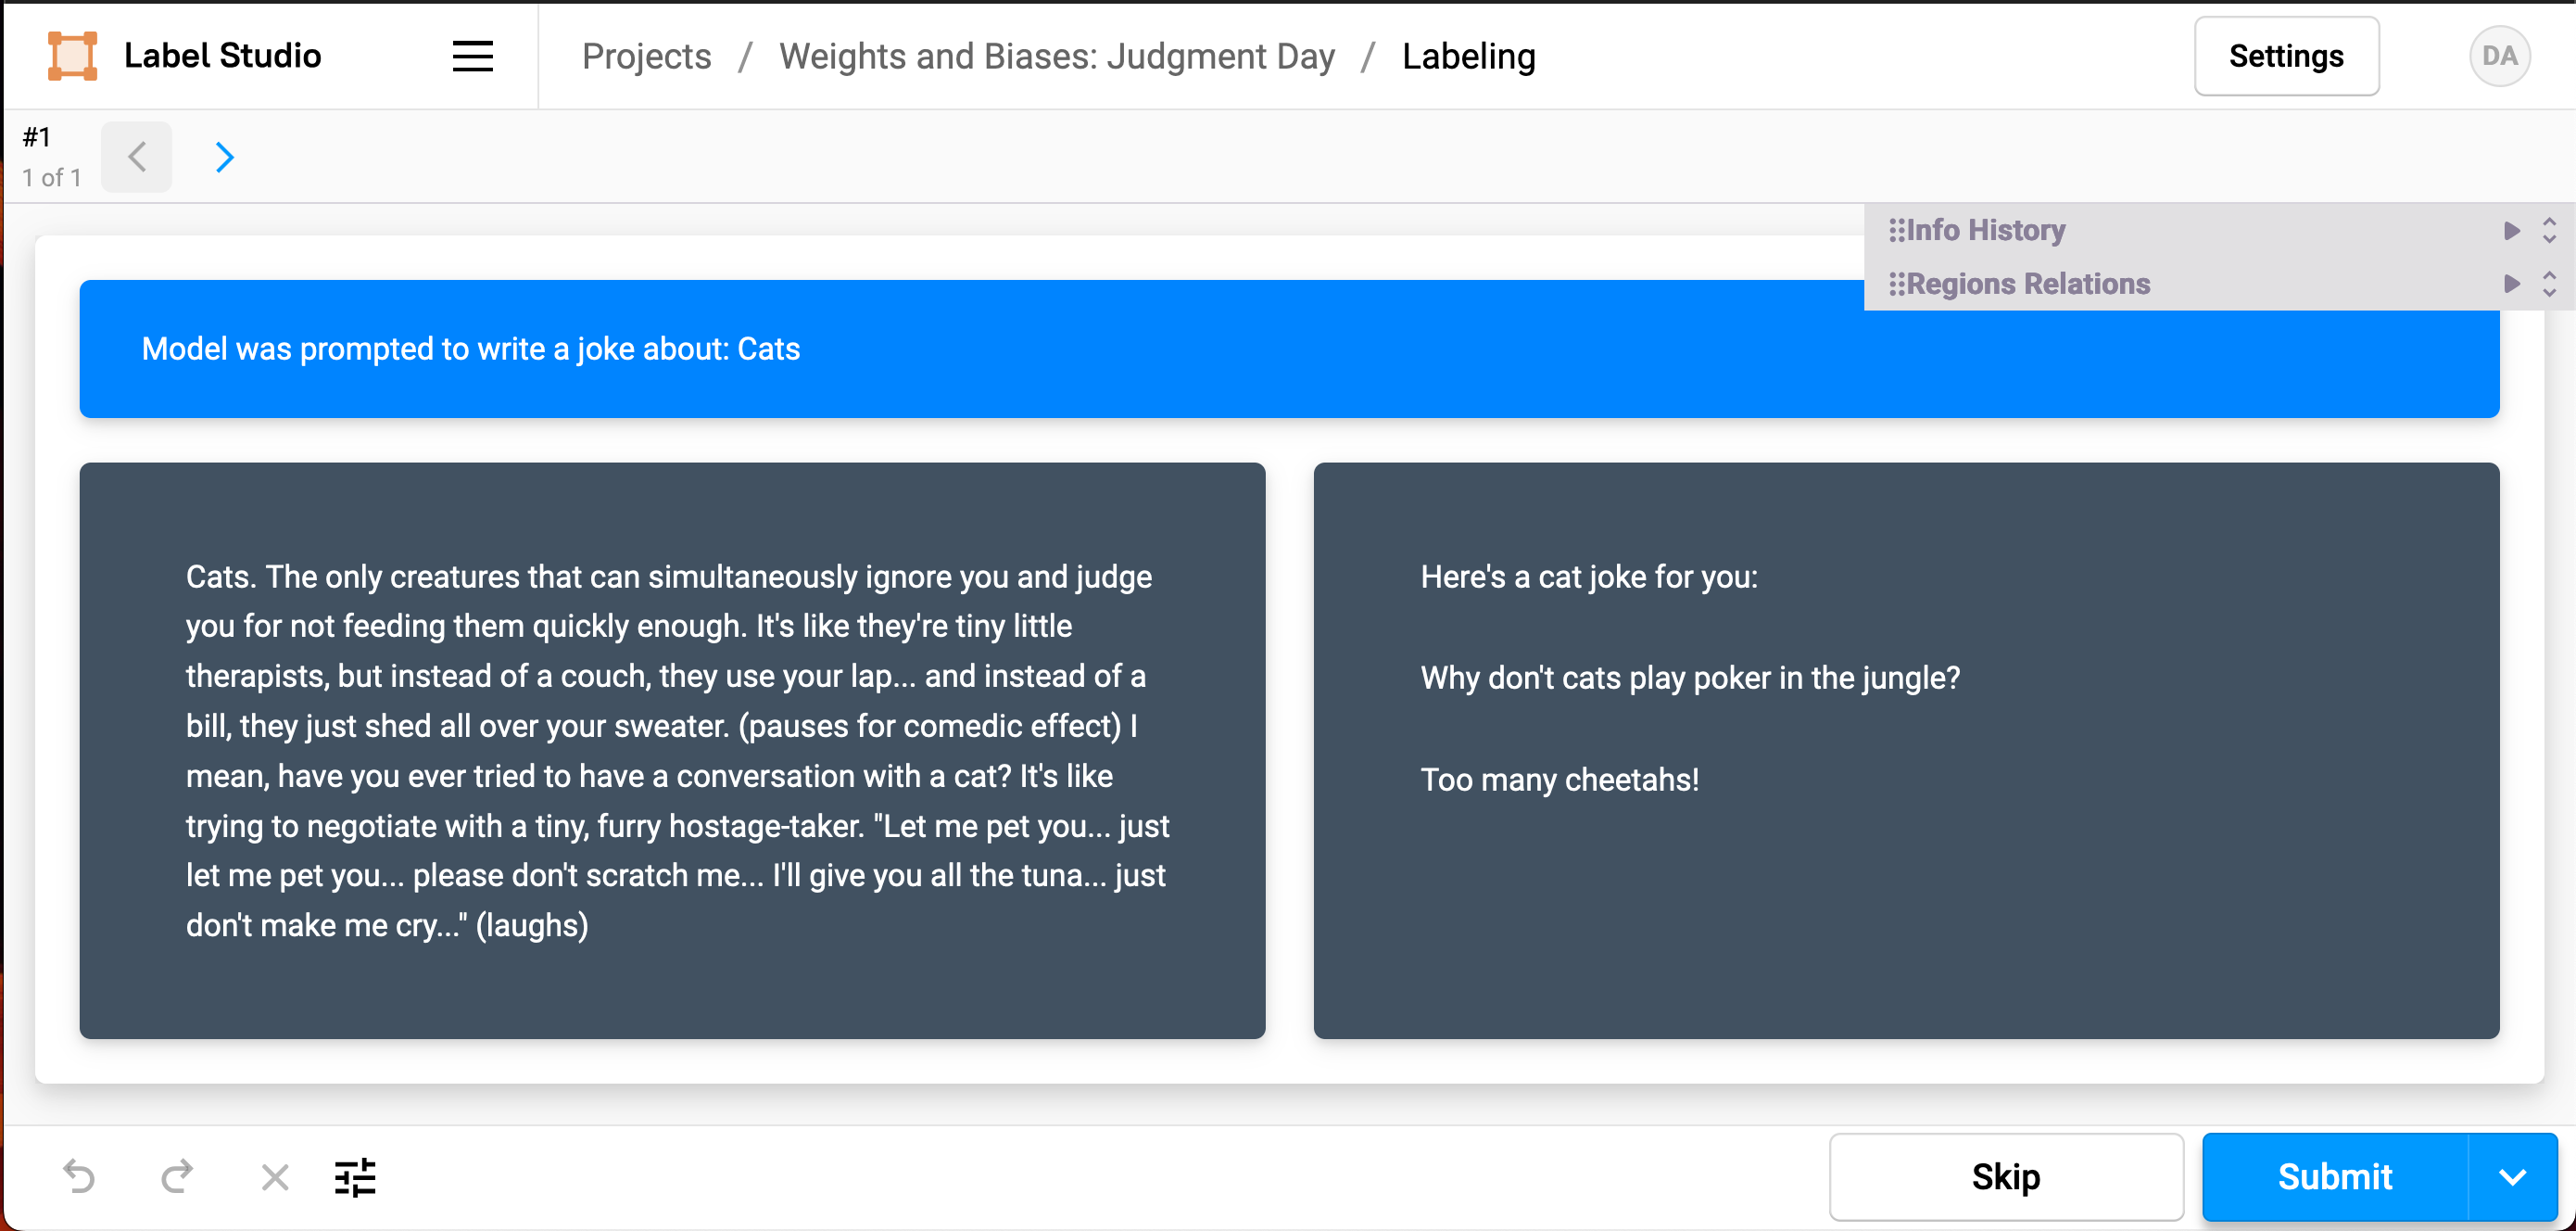Click the Settings button
This screenshot has height=1231, width=2576.
pos(2285,56)
